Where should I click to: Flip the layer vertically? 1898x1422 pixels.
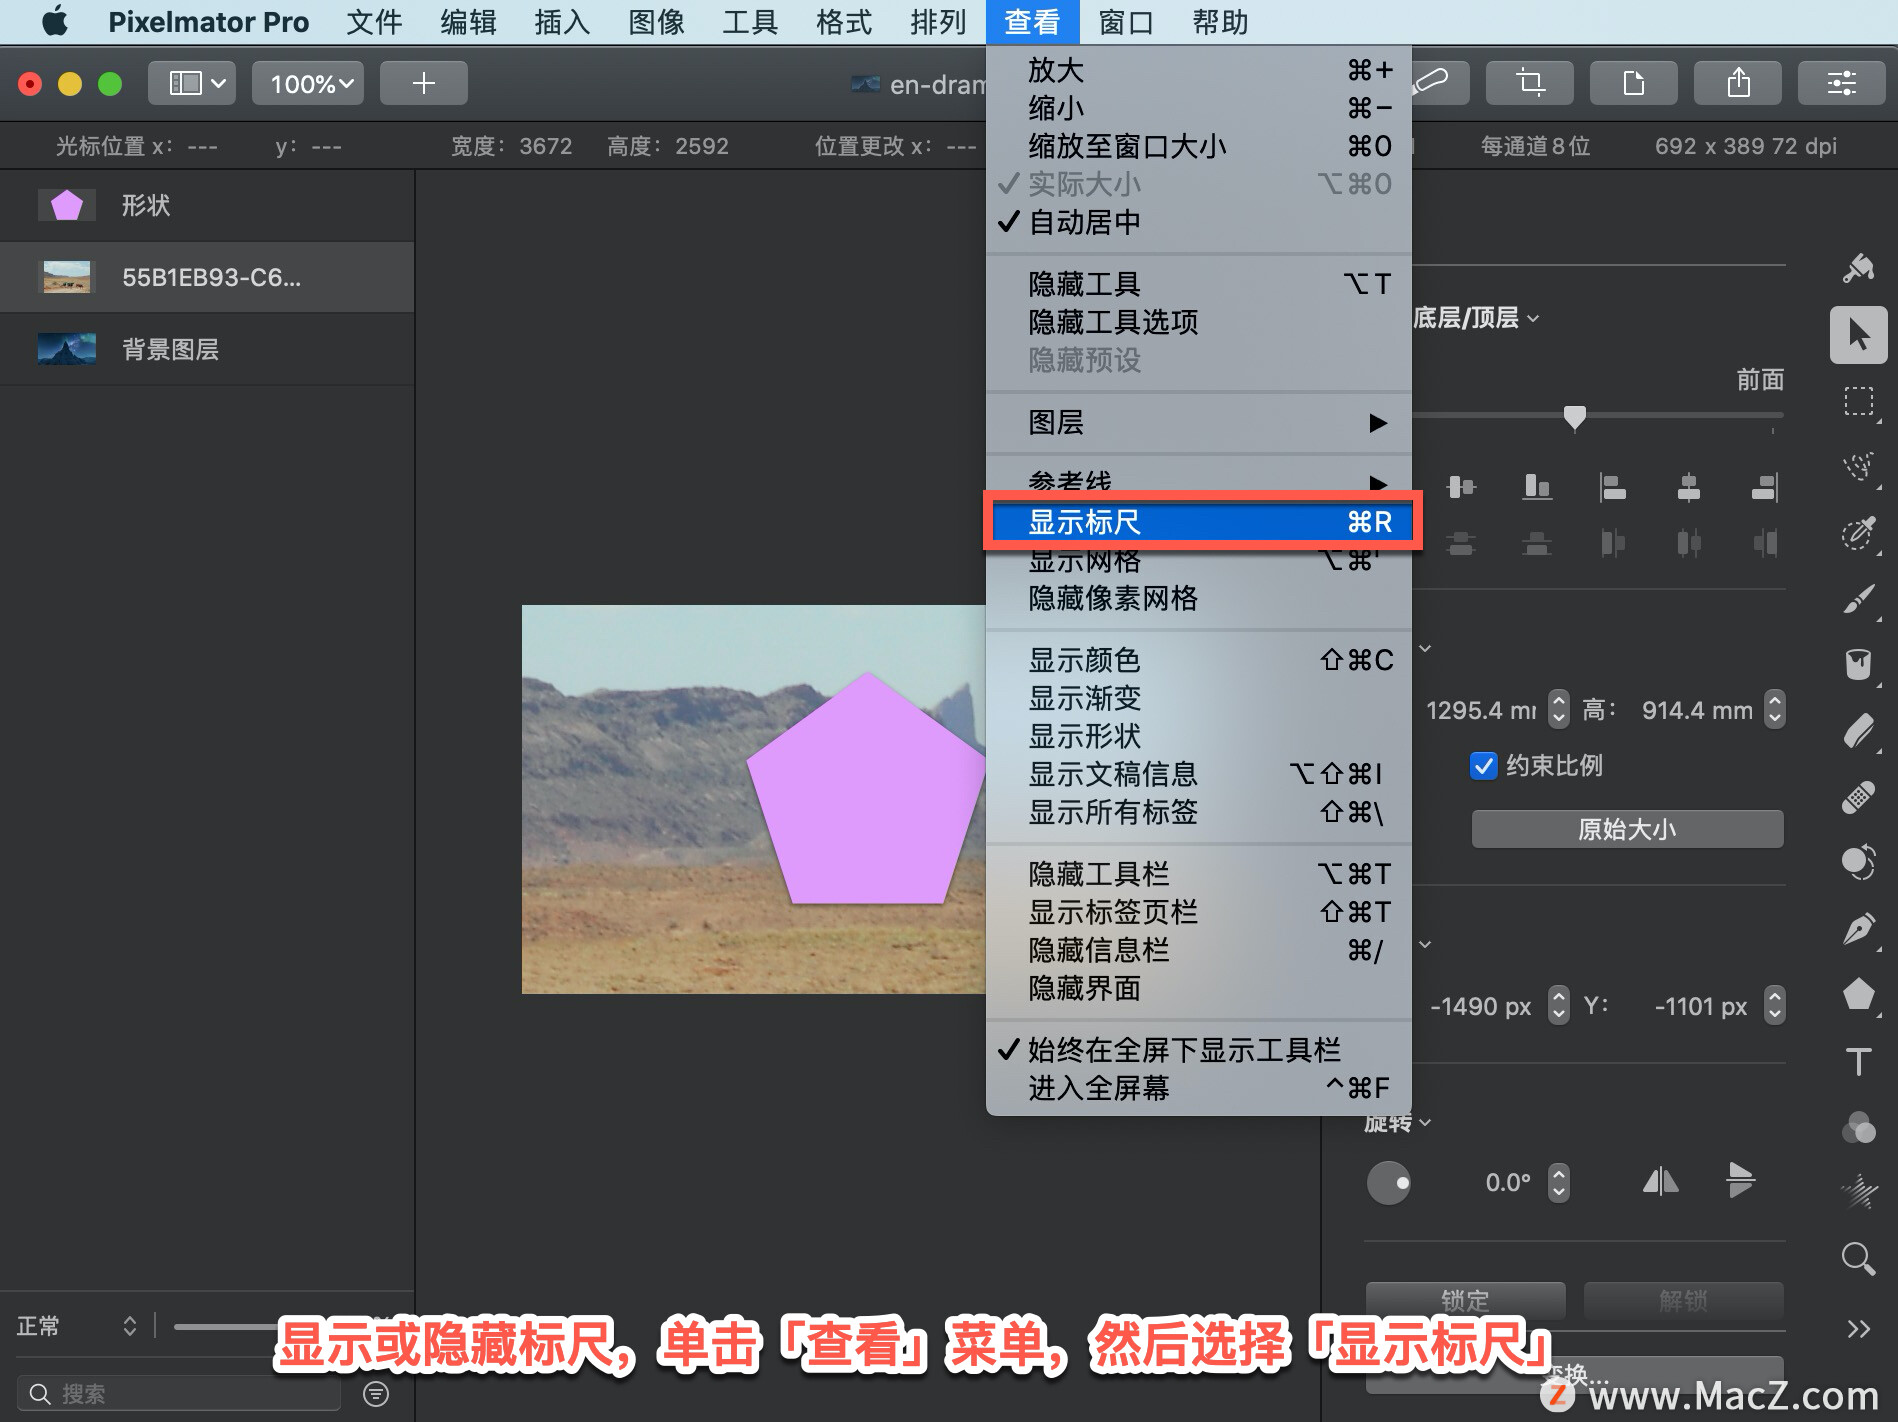(1740, 1181)
